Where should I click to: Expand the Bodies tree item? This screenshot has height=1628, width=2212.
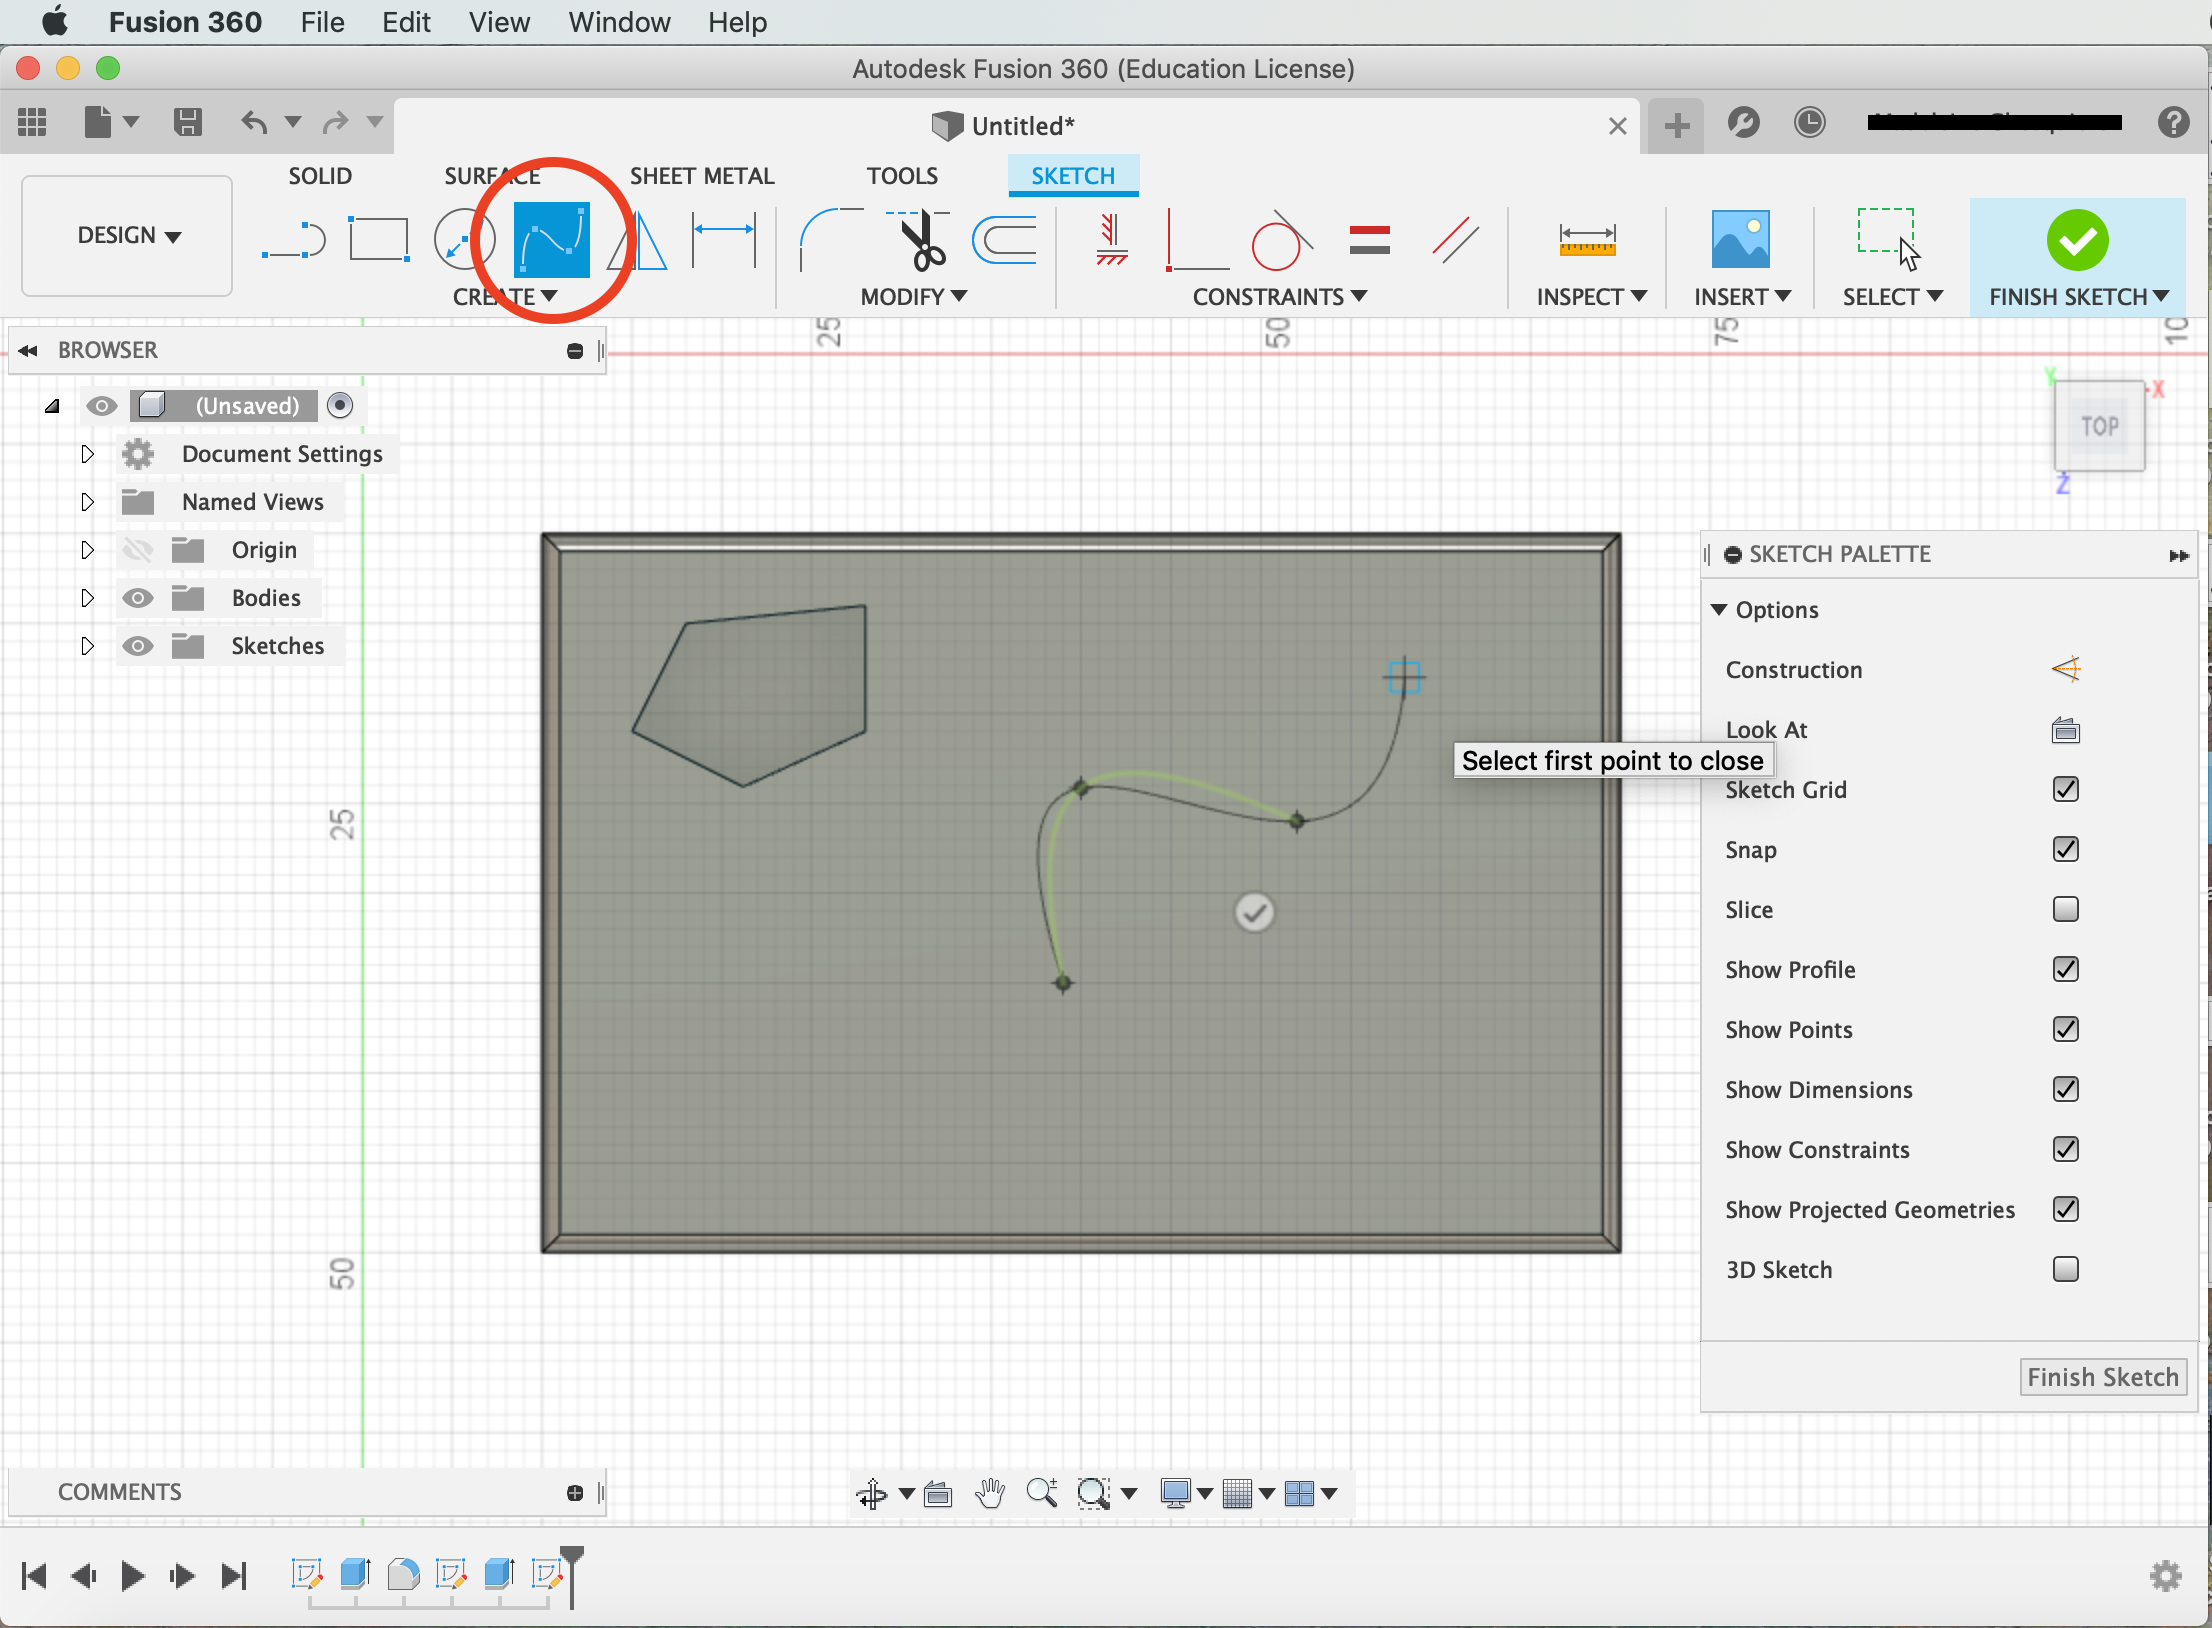tap(88, 596)
